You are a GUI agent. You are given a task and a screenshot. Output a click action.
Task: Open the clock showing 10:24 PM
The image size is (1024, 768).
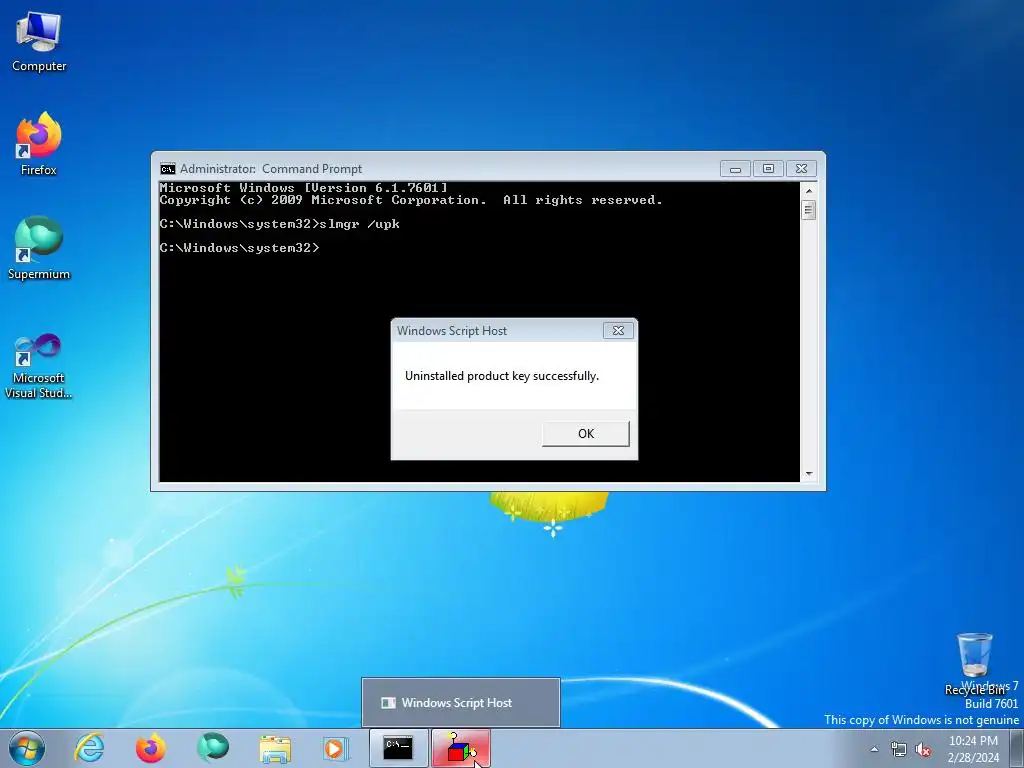click(973, 749)
